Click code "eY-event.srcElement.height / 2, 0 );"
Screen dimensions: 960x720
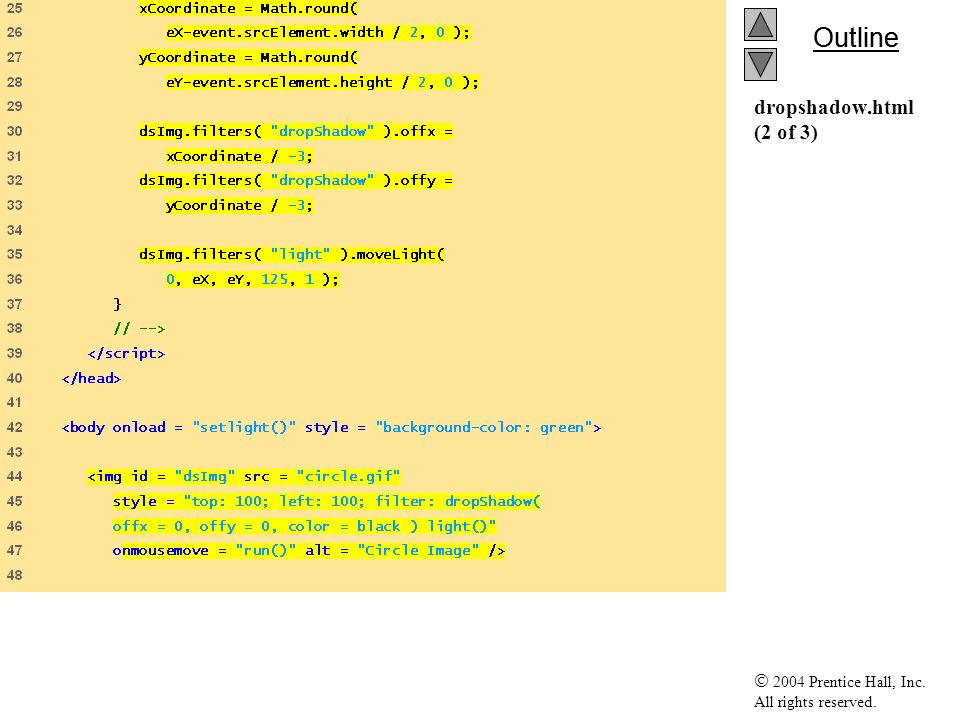[x=322, y=82]
